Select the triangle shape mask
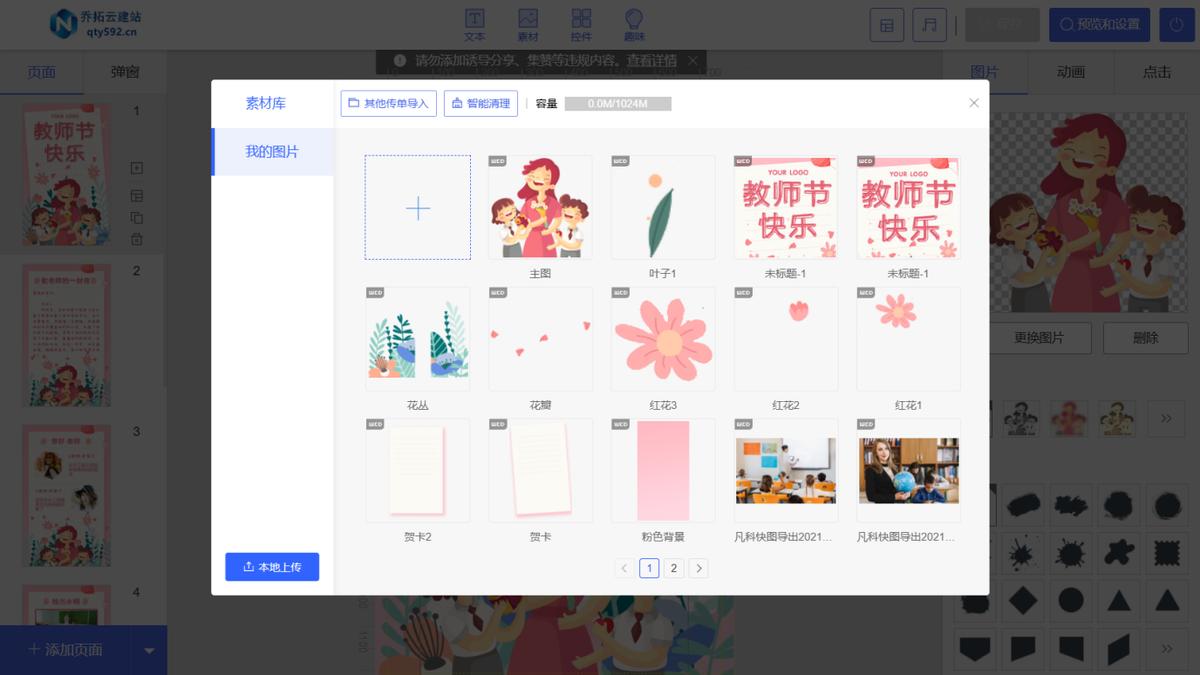This screenshot has height=675, width=1200. pyautogui.click(x=1118, y=601)
